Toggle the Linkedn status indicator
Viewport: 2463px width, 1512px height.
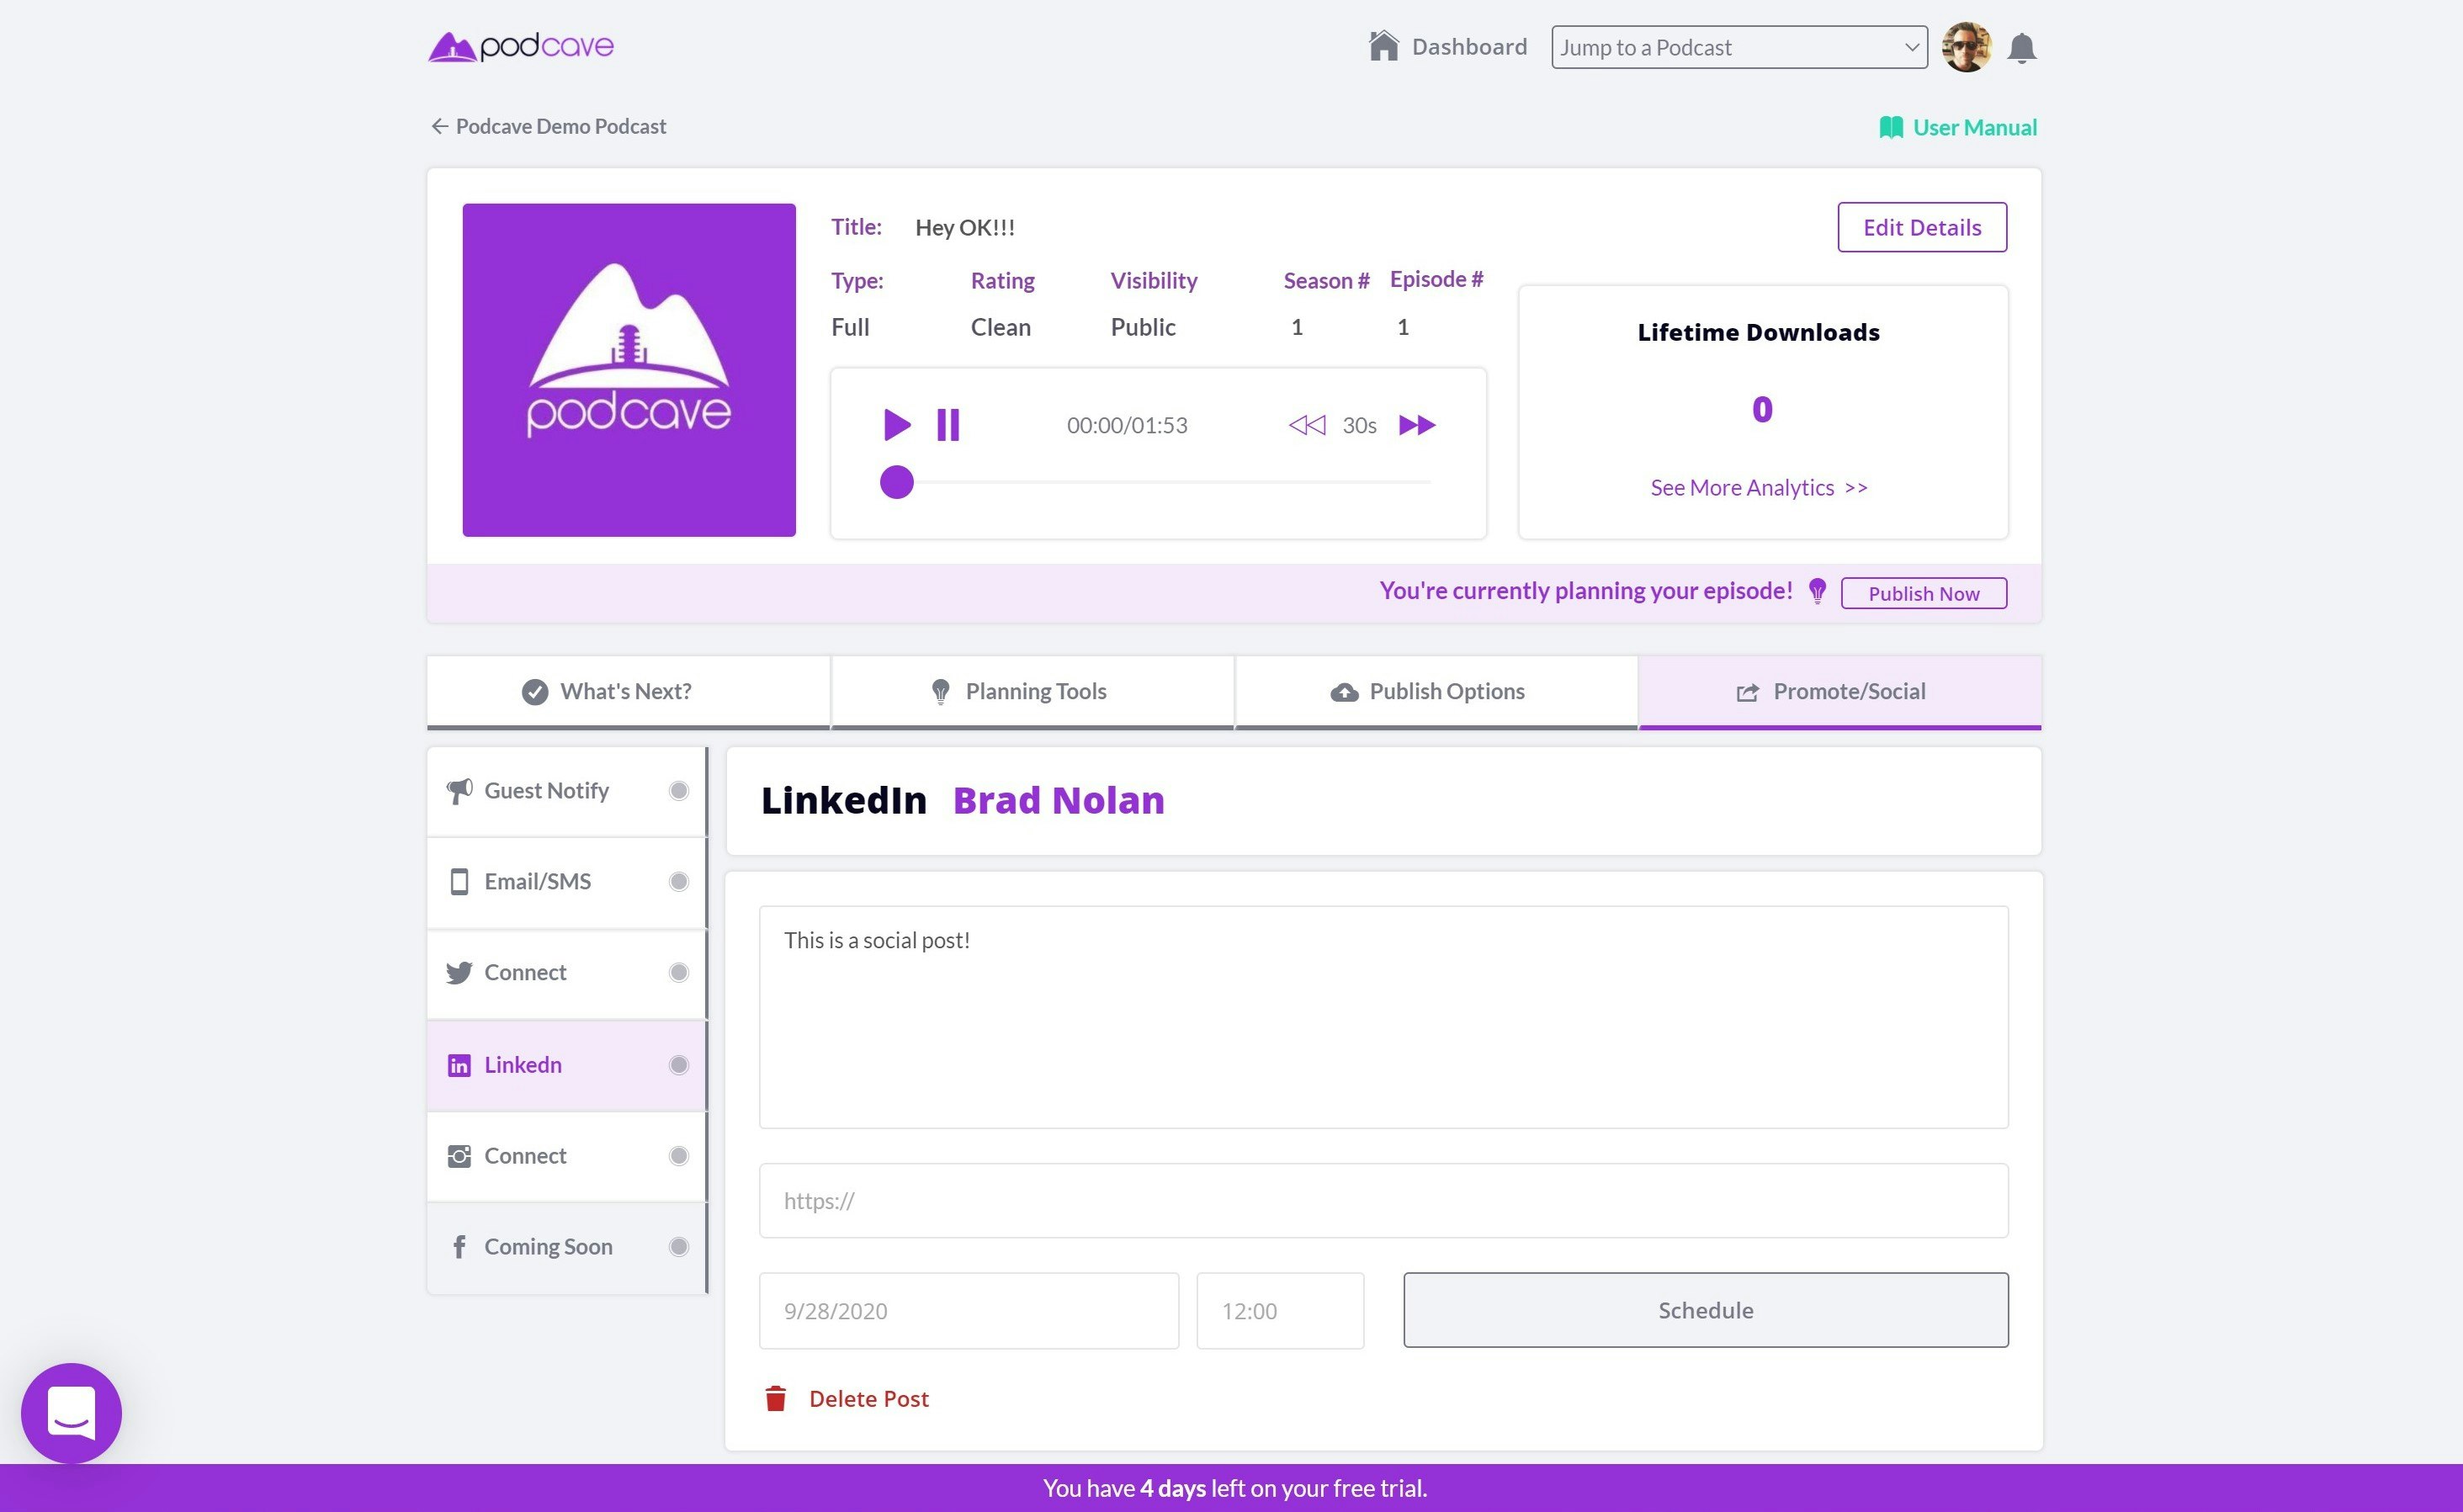tap(679, 1065)
